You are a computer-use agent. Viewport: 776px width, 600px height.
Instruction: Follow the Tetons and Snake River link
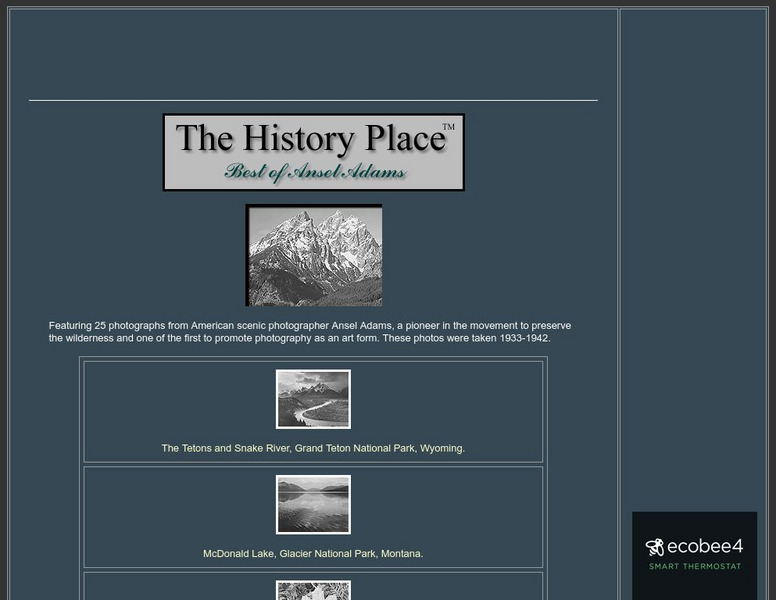pos(313,448)
